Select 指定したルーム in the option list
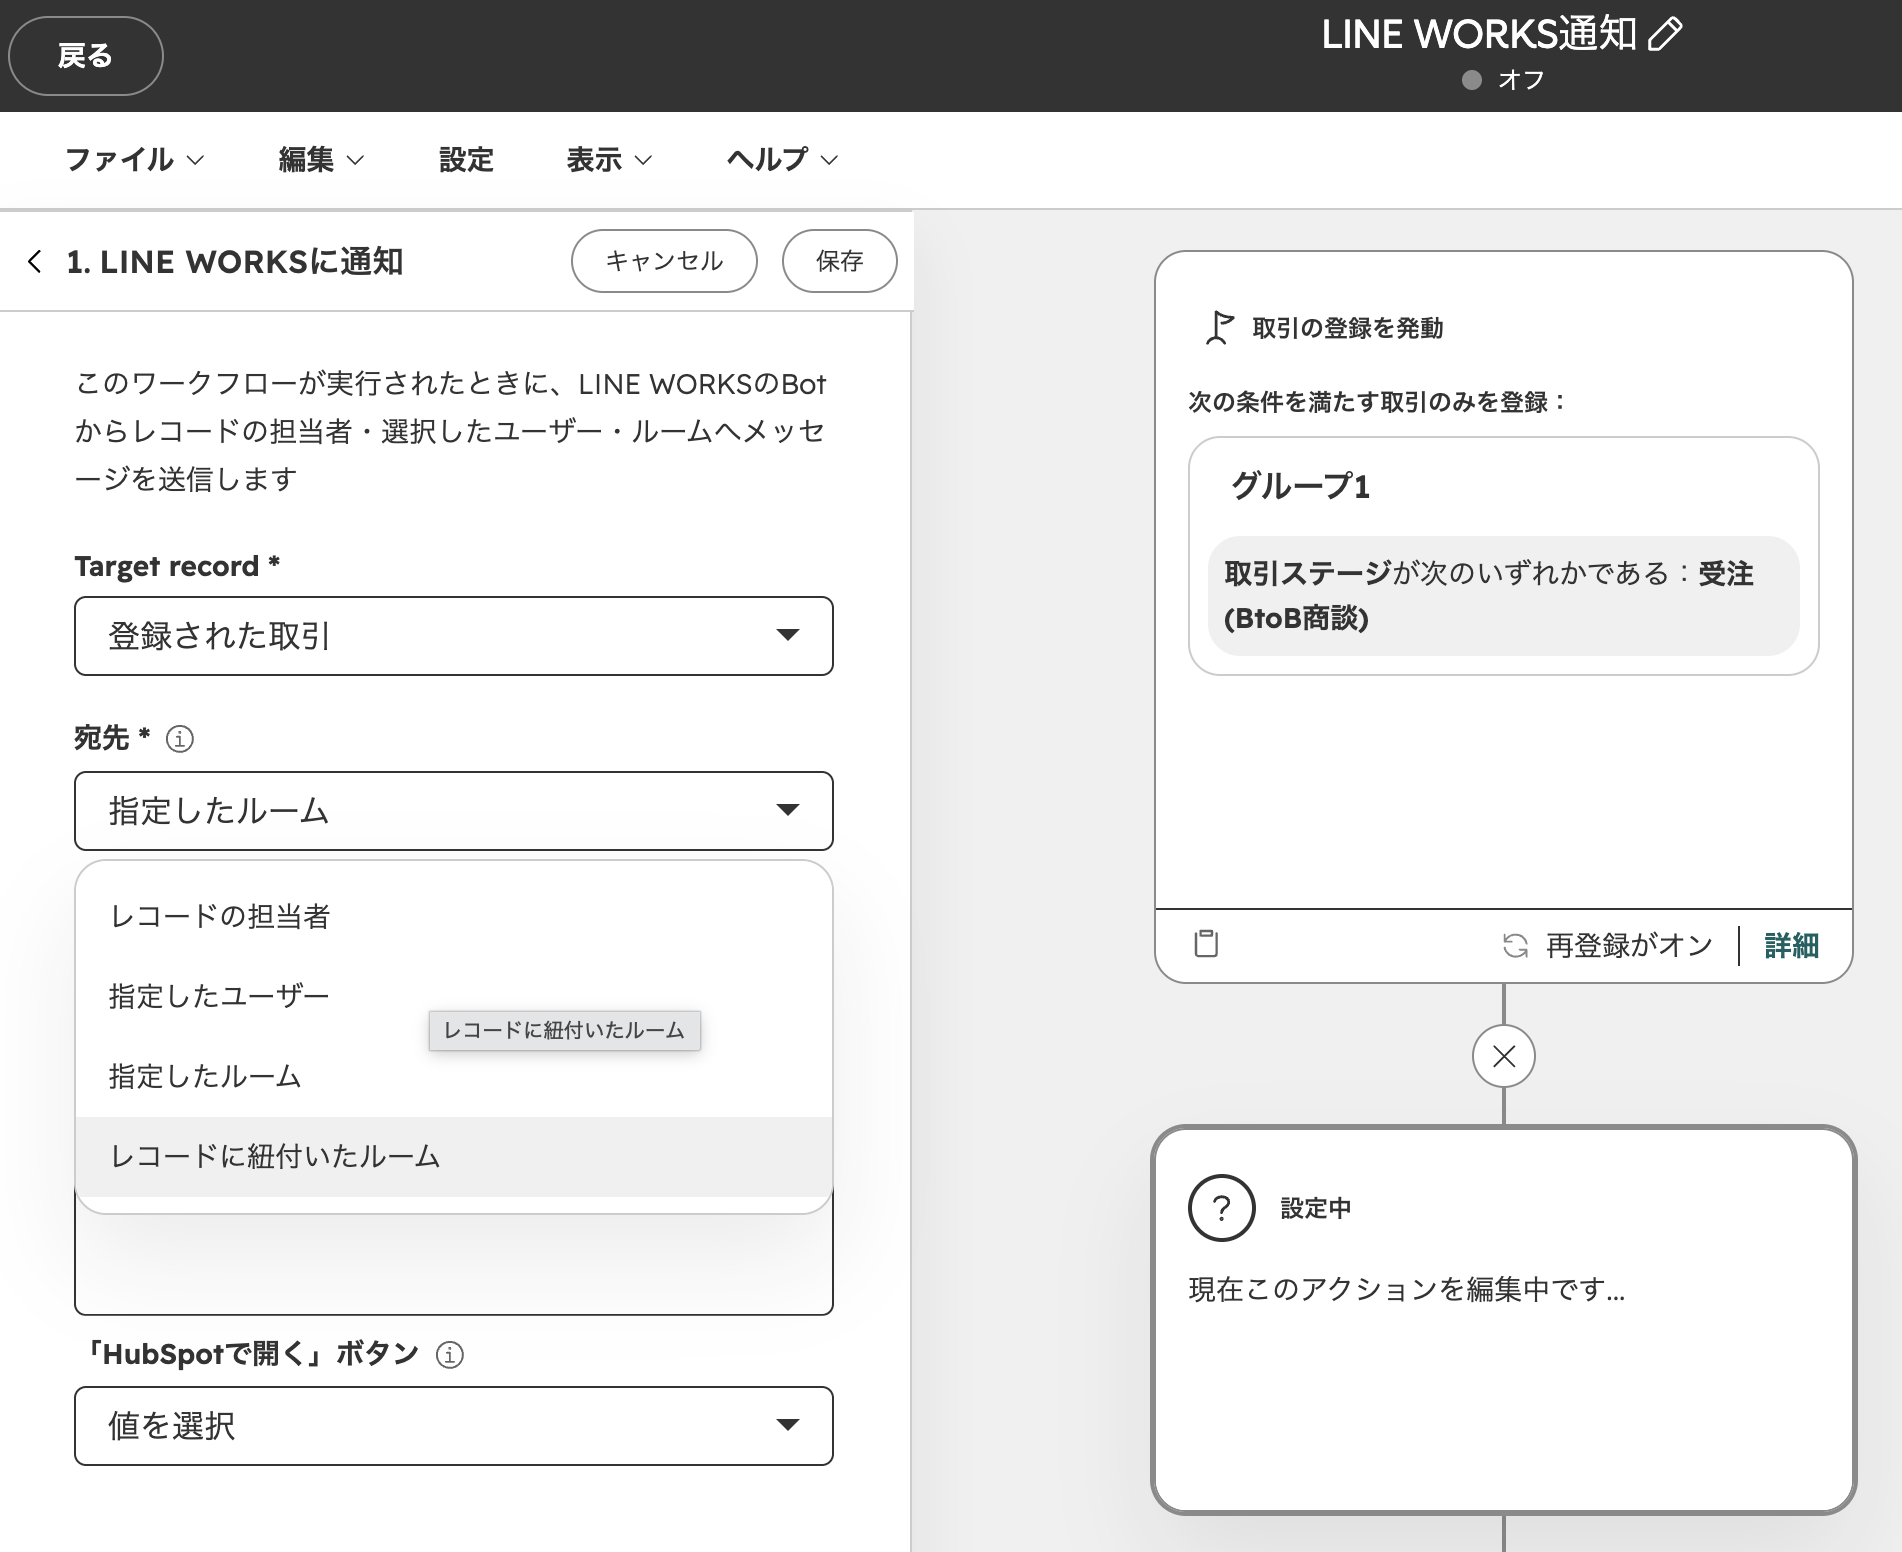The height and width of the screenshot is (1552, 1902). pos(454,1077)
